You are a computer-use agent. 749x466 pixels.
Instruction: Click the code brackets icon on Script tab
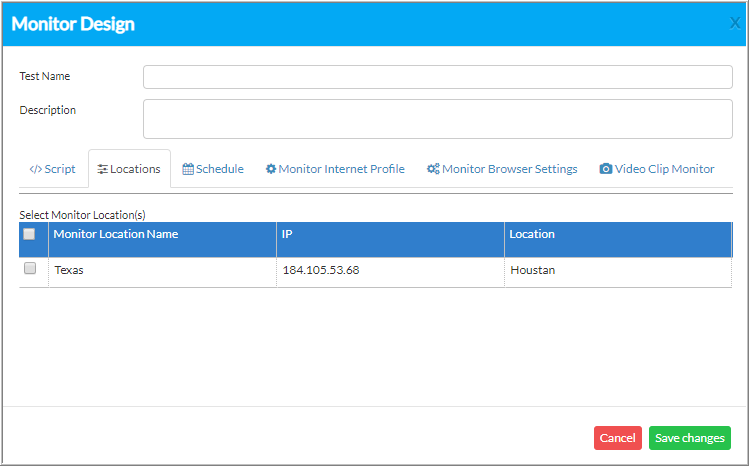point(36,169)
